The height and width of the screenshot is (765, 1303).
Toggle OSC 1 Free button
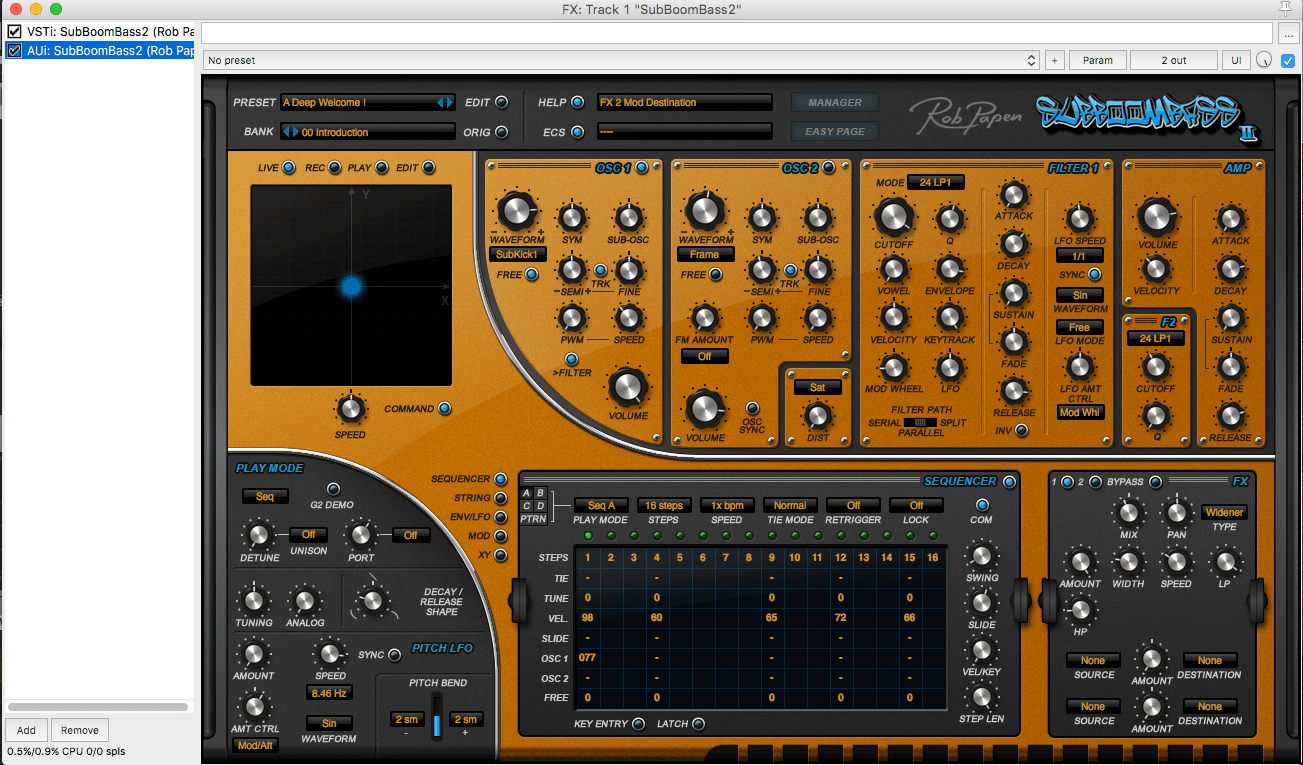coord(531,274)
